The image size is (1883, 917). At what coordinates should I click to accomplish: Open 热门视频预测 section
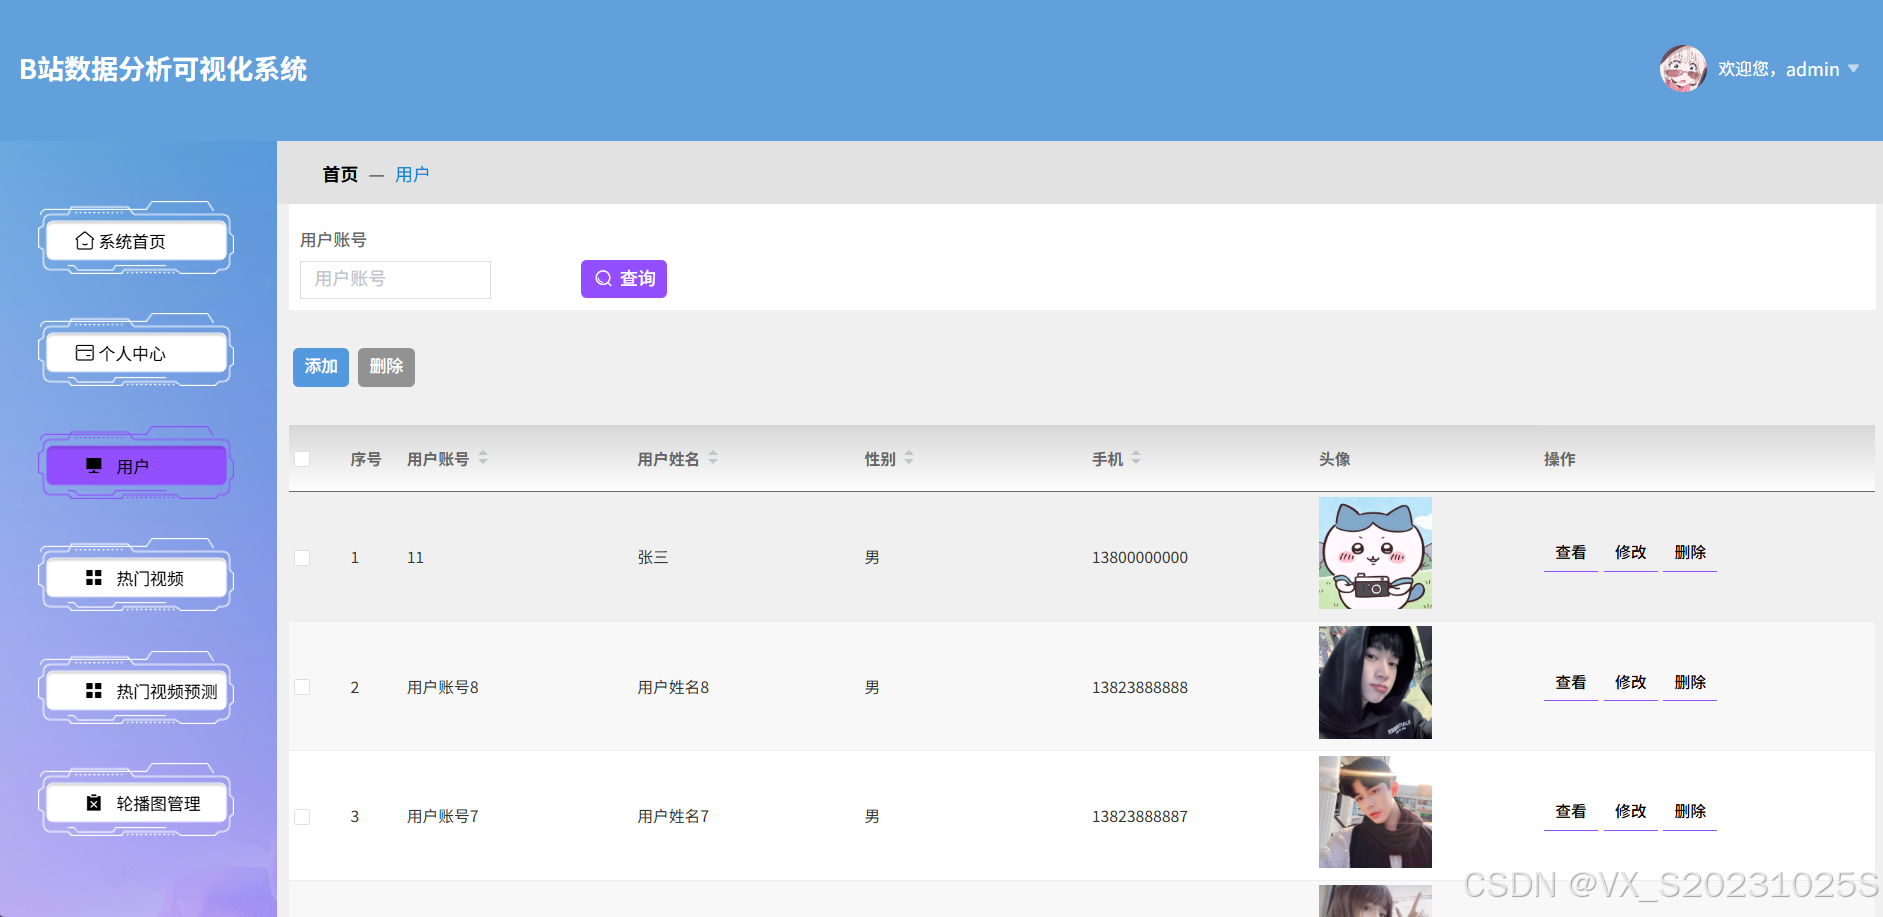pos(137,691)
